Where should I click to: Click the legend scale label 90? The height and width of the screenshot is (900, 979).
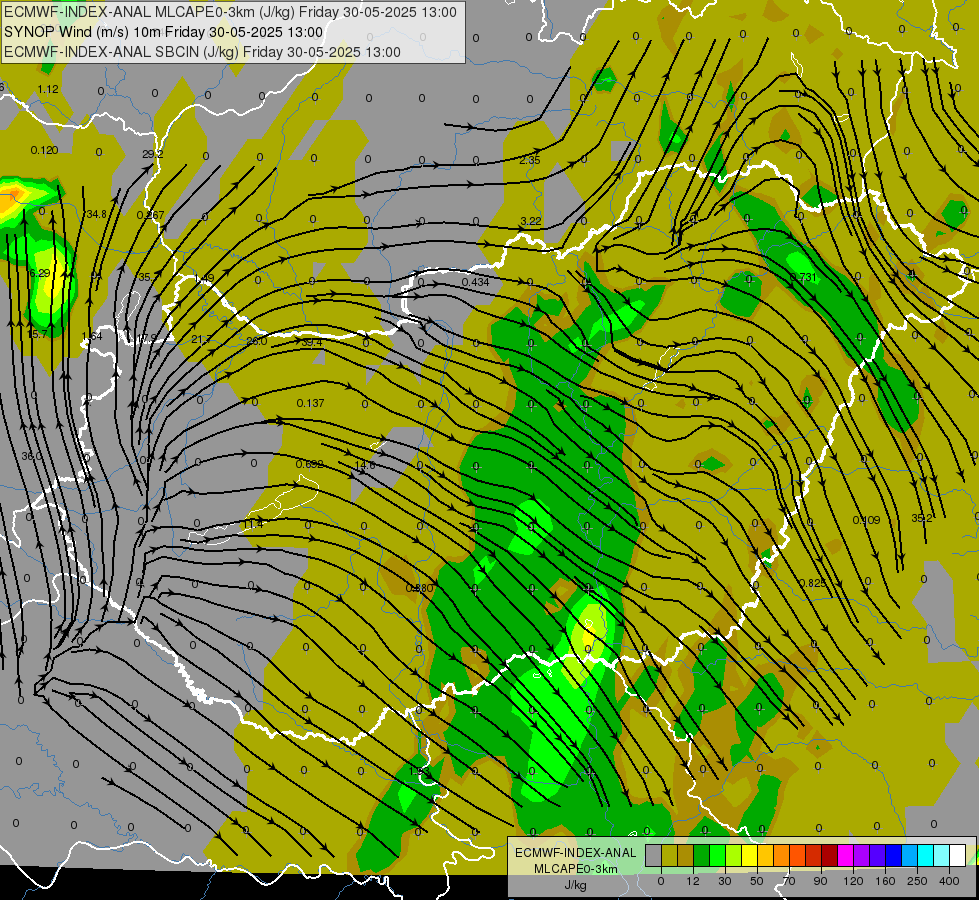pos(820,881)
